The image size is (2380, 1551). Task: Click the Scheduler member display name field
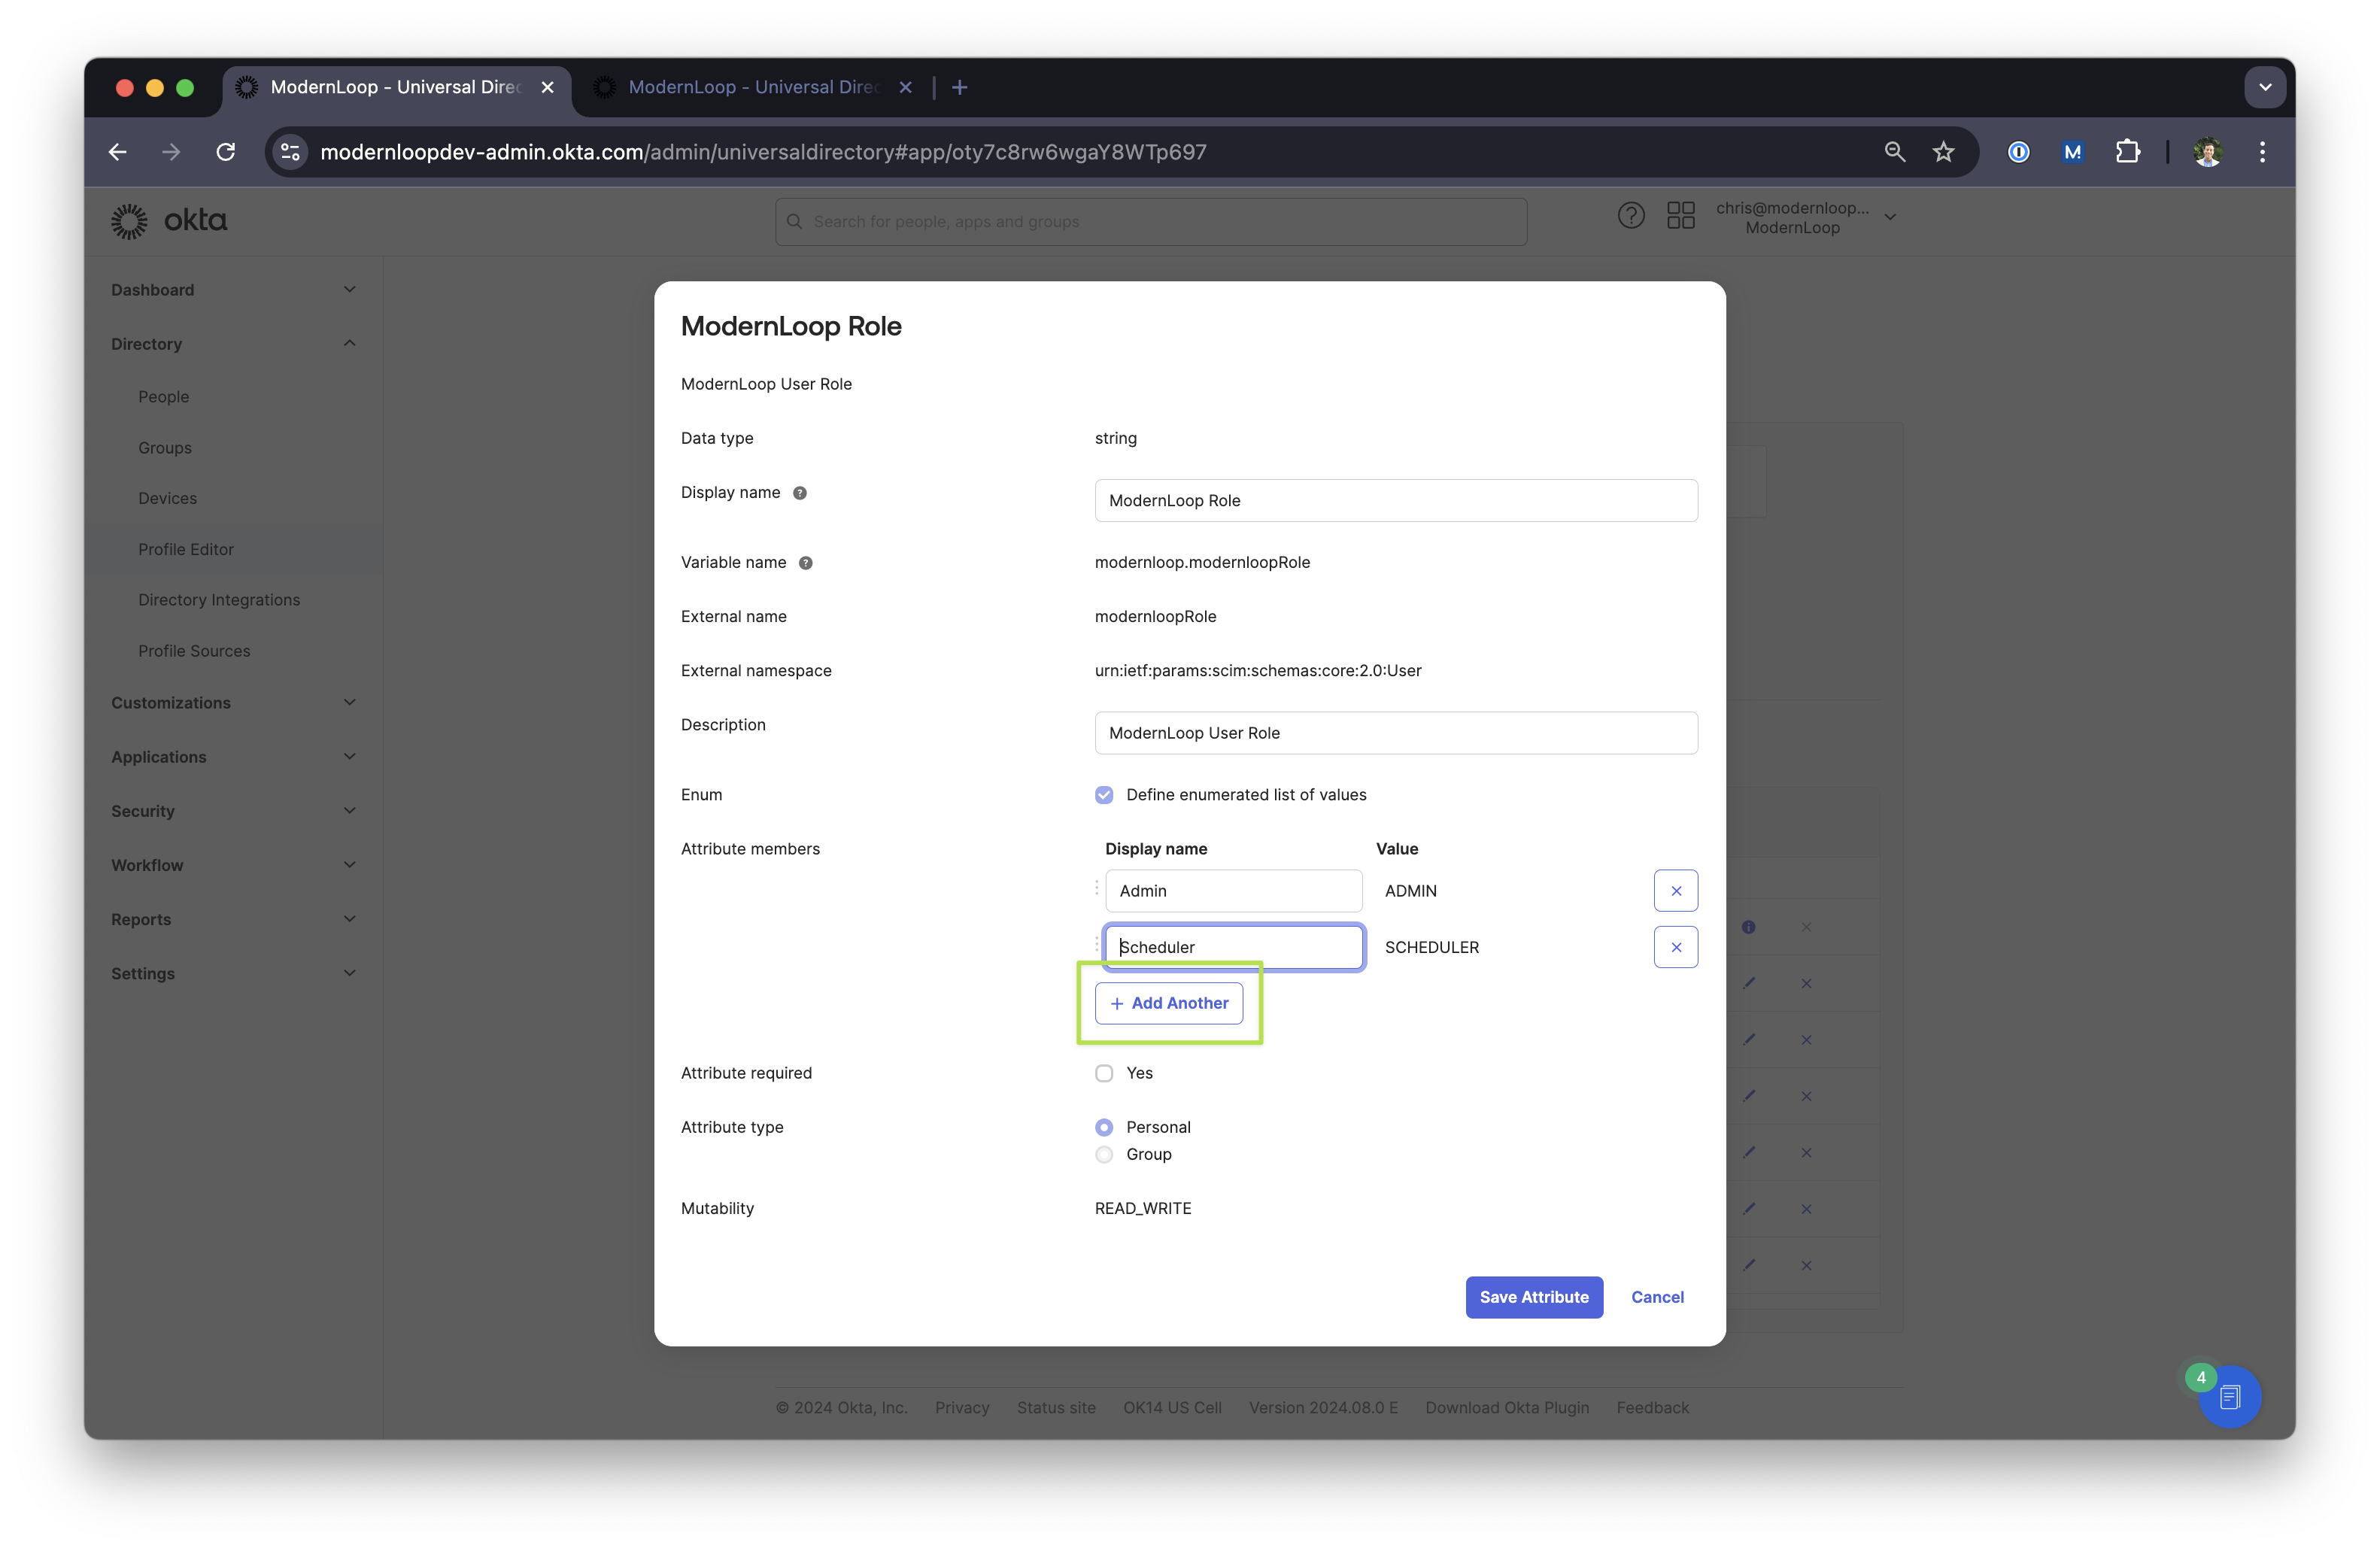(1233, 947)
